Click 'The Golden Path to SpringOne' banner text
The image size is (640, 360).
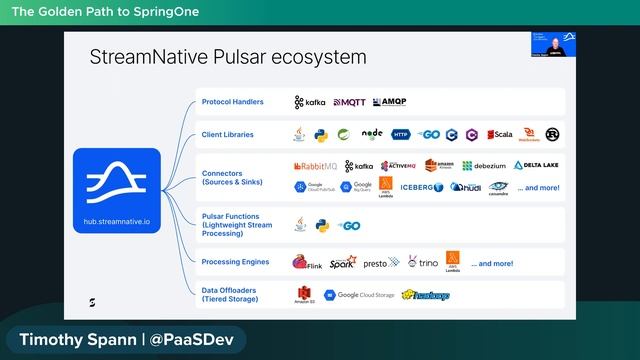pyautogui.click(x=105, y=11)
